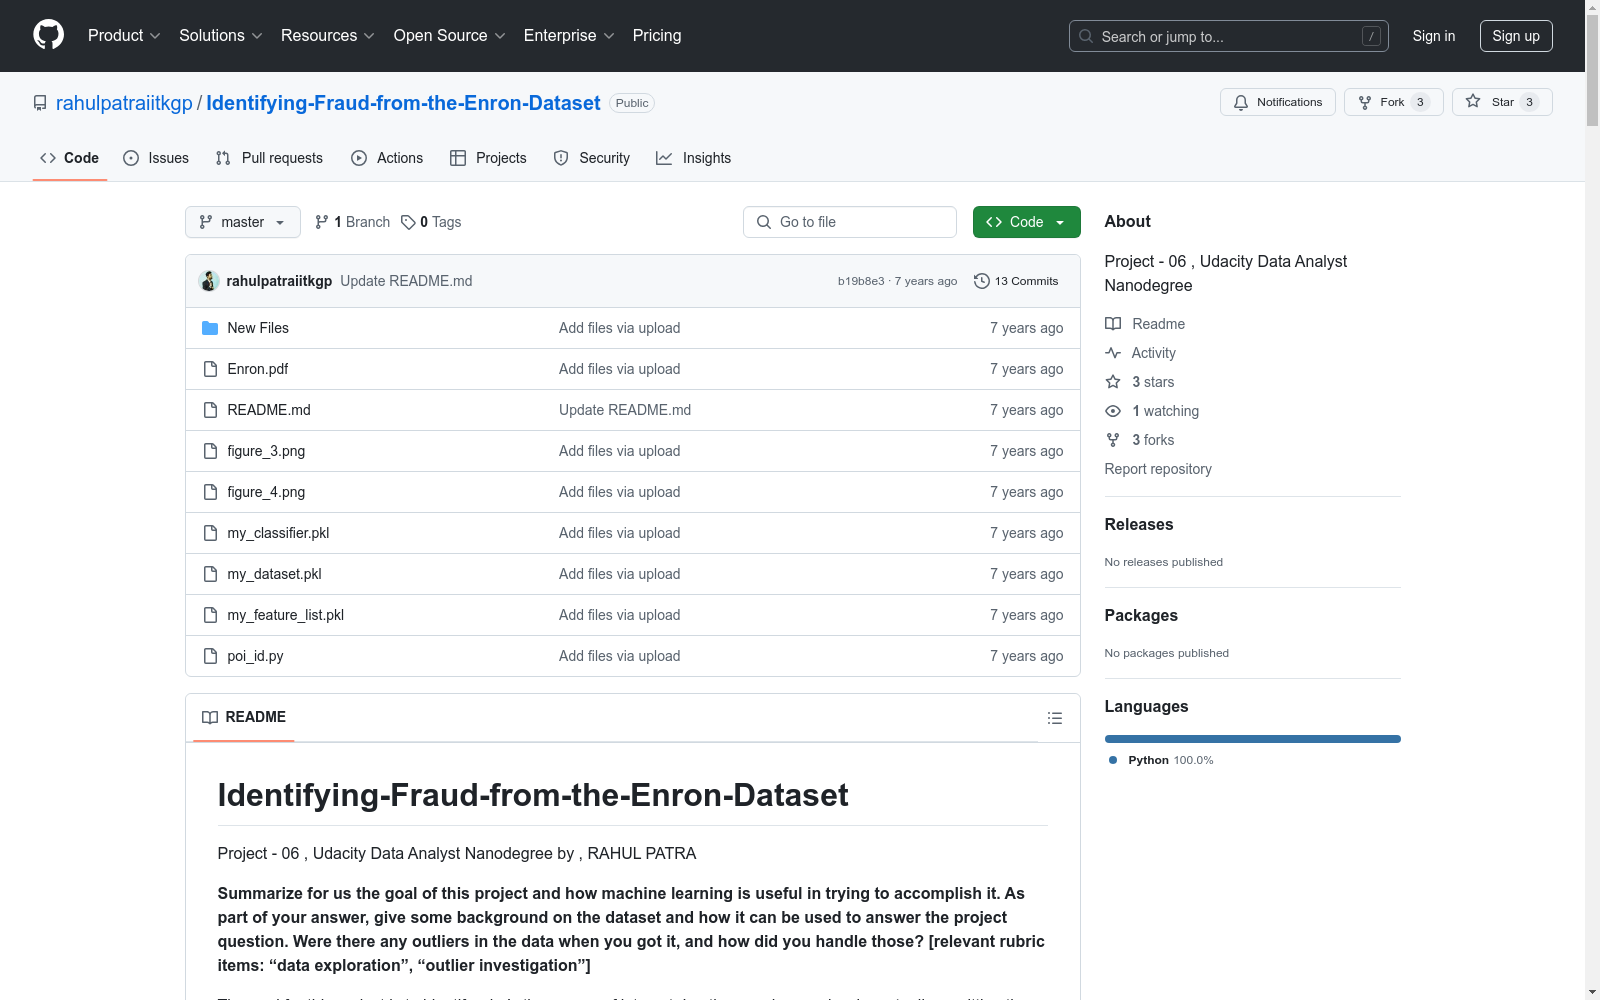Open the poi_id.py file name
This screenshot has width=1600, height=1000.
tap(255, 656)
